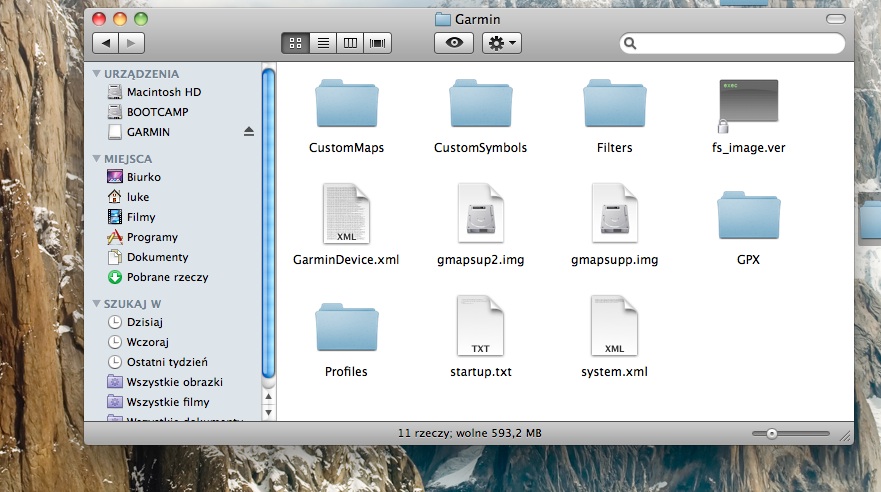This screenshot has width=881, height=492.
Task: Select the gmapsupp.img disk image
Action: tap(614, 213)
